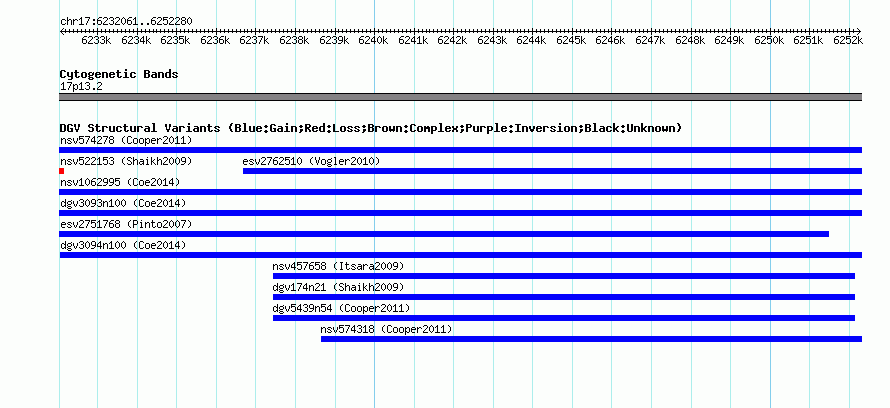Select the blue nsv1062995 variant bar
Screen dimensions: 890x408
pos(460,192)
